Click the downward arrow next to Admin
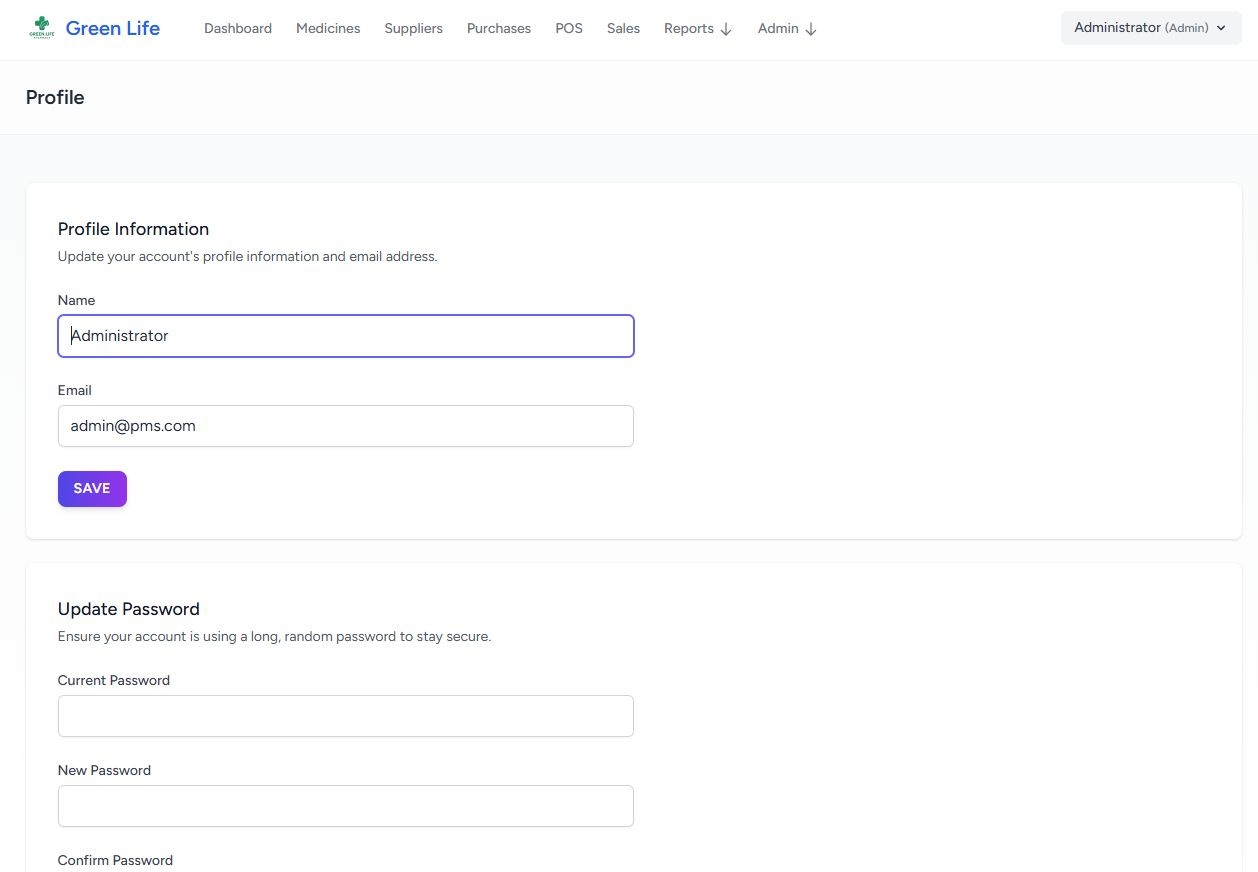The width and height of the screenshot is (1258, 872). point(811,29)
